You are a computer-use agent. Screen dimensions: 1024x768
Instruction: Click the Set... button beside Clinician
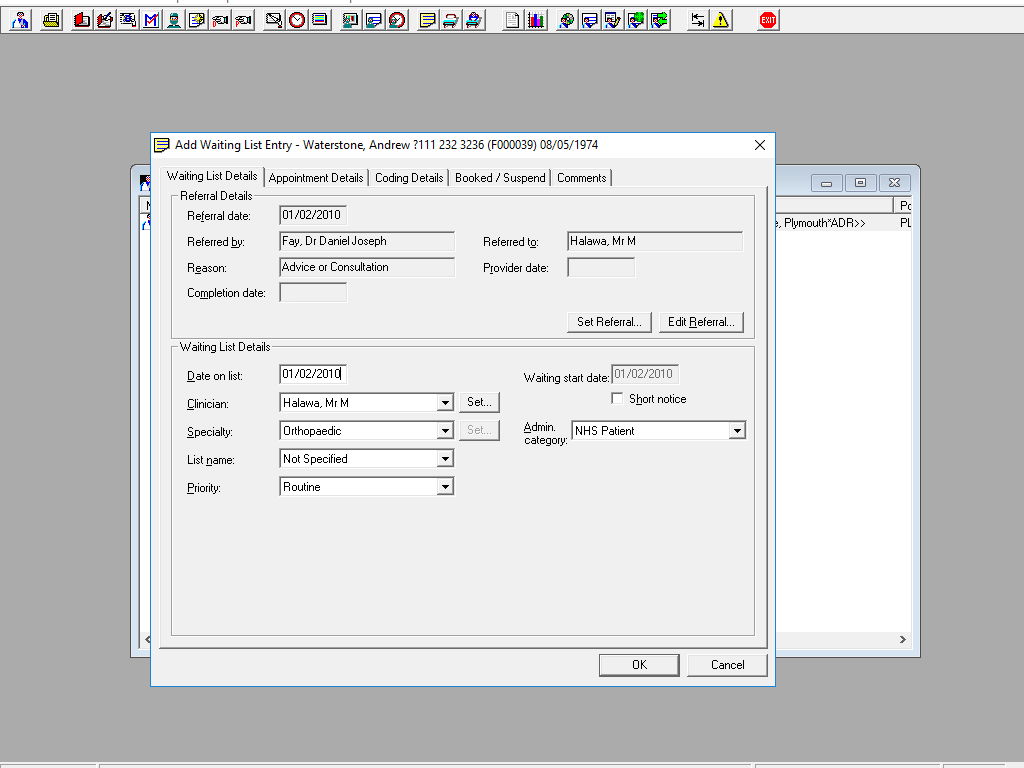coord(479,402)
